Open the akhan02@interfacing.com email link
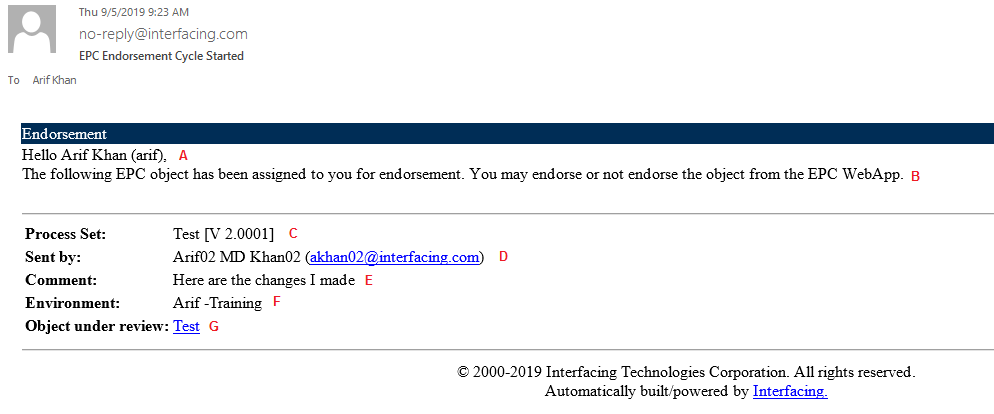 click(395, 257)
